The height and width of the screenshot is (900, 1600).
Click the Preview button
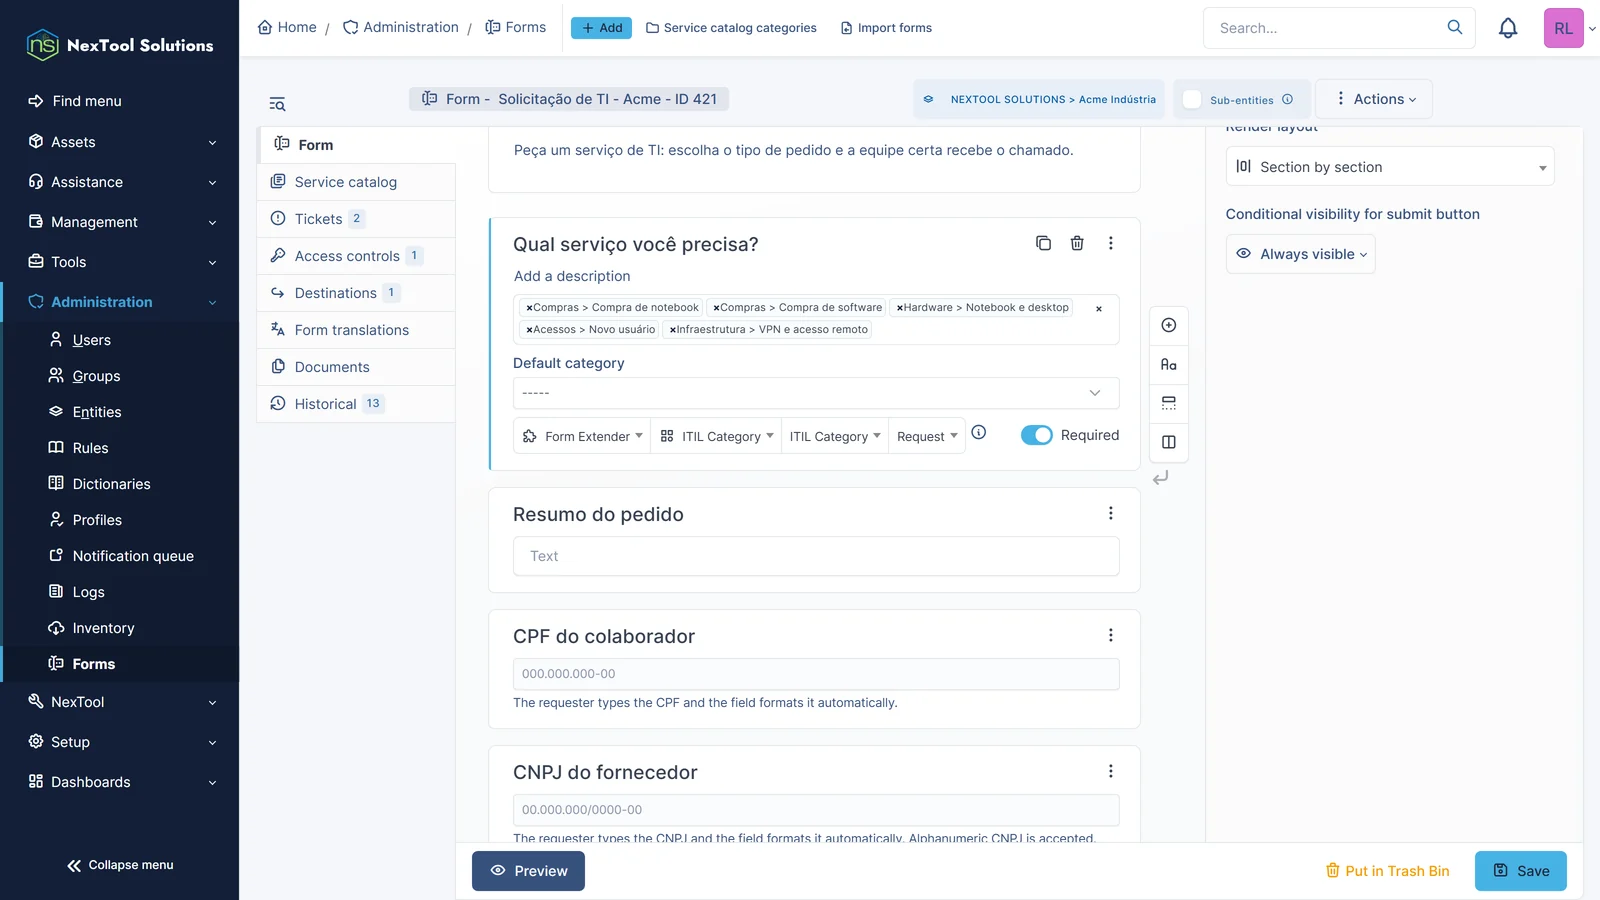[x=528, y=871]
